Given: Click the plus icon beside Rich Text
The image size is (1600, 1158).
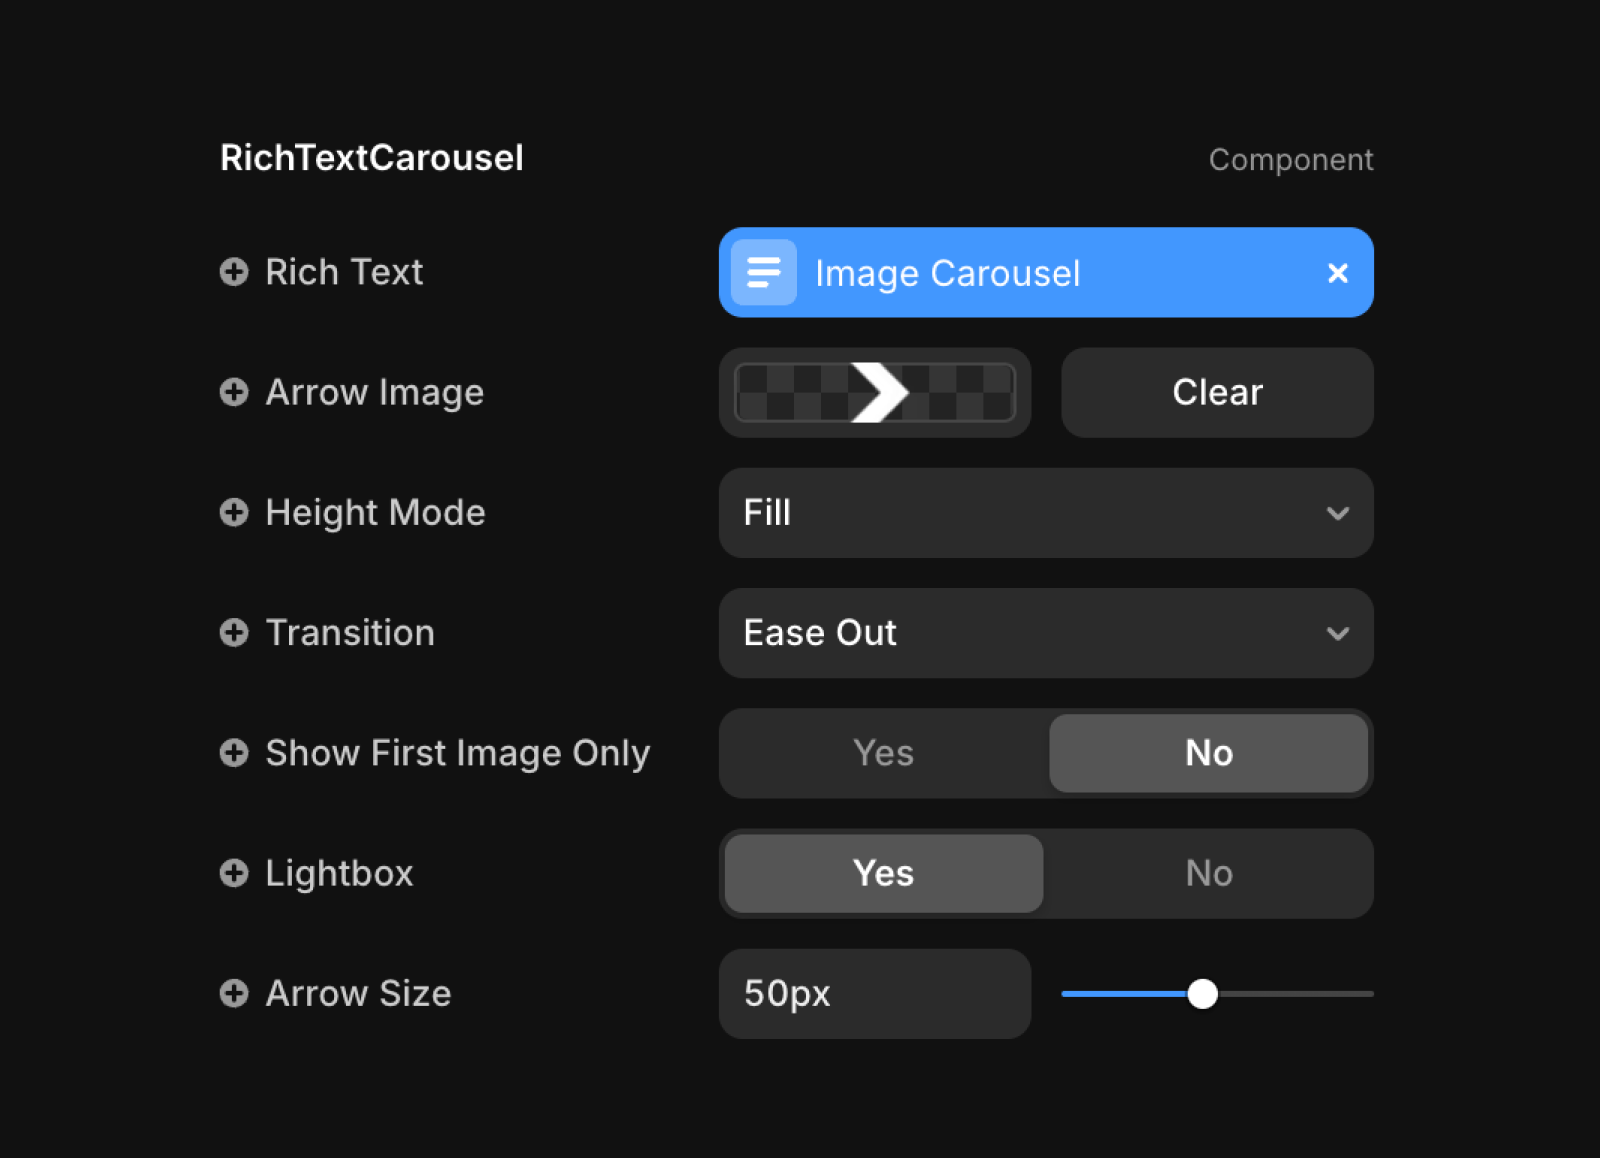Looking at the screenshot, I should pyautogui.click(x=234, y=272).
